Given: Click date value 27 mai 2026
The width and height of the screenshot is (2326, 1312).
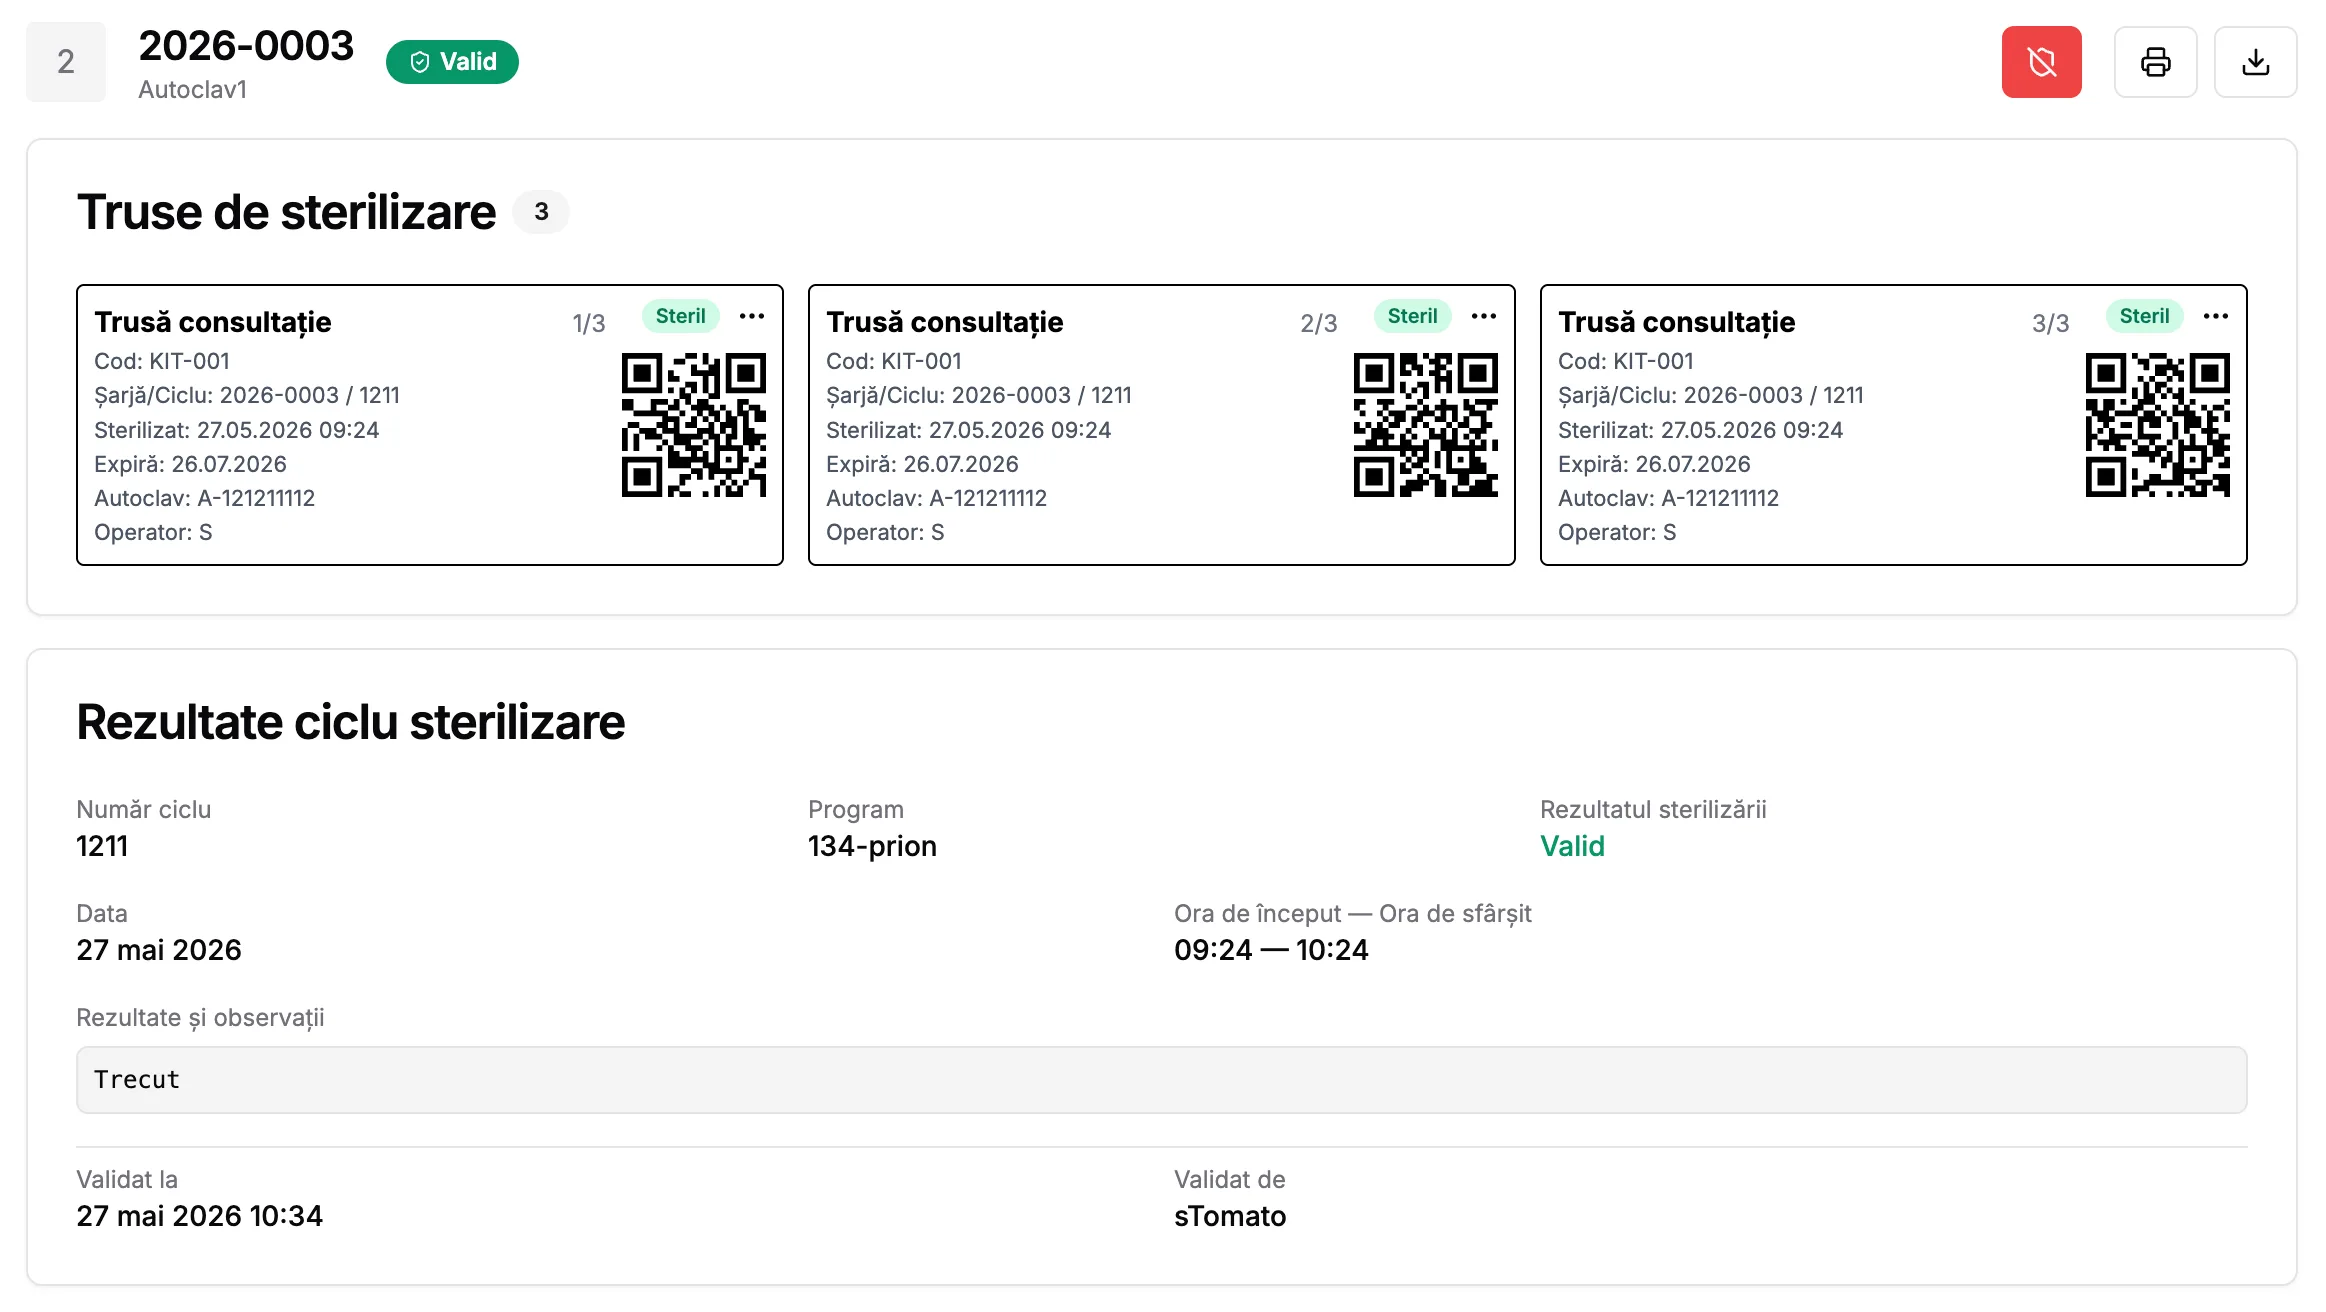Looking at the screenshot, I should [159, 950].
